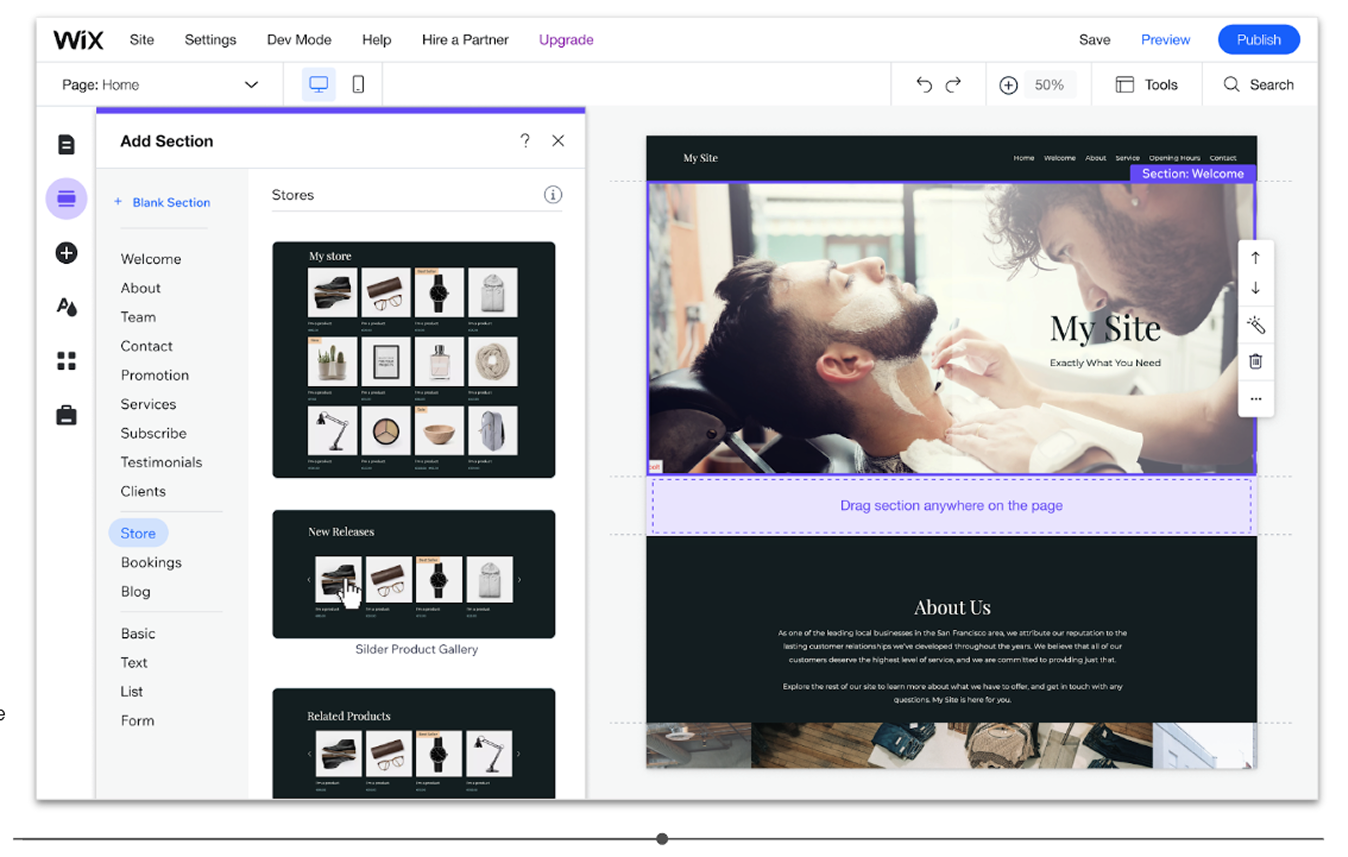The height and width of the screenshot is (857, 1348).
Task: Select the Slider Product Gallery thumbnail
Action: click(x=413, y=574)
